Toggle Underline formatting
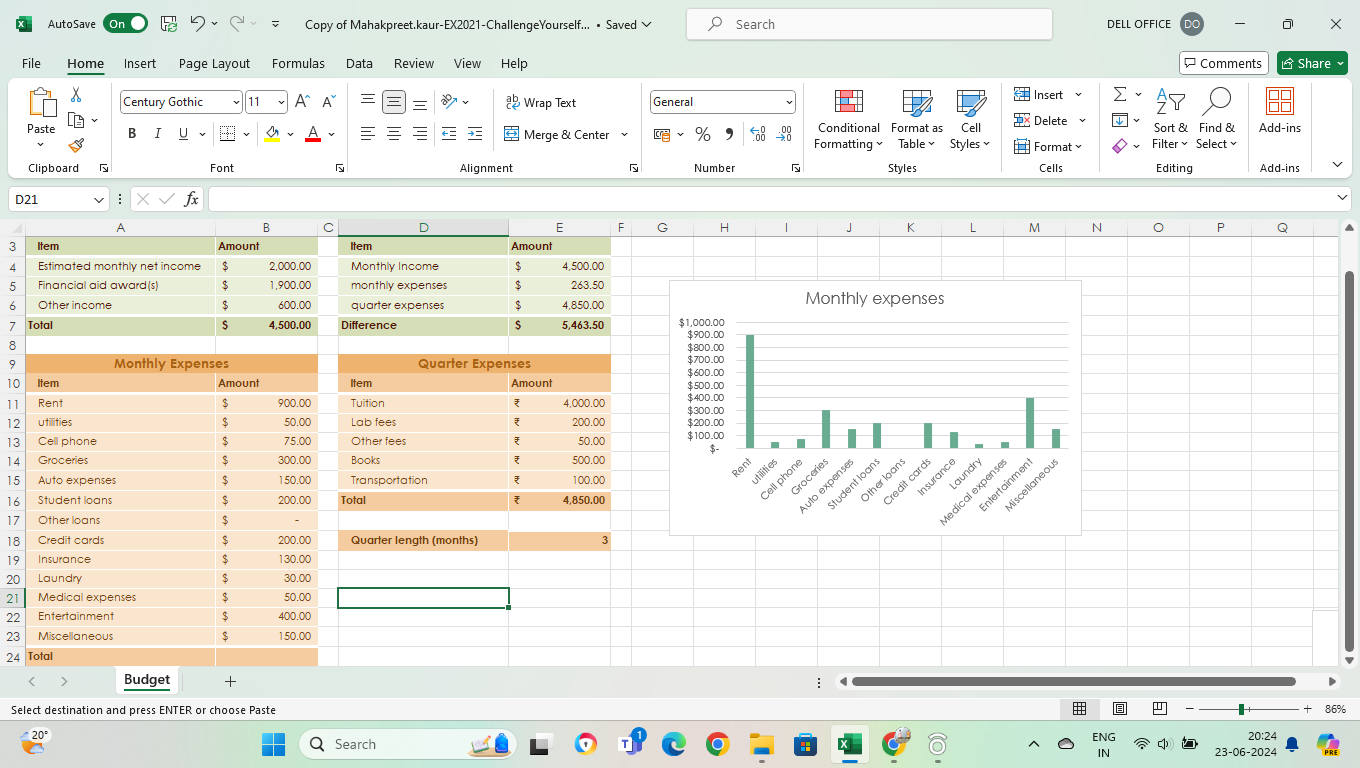 tap(183, 134)
